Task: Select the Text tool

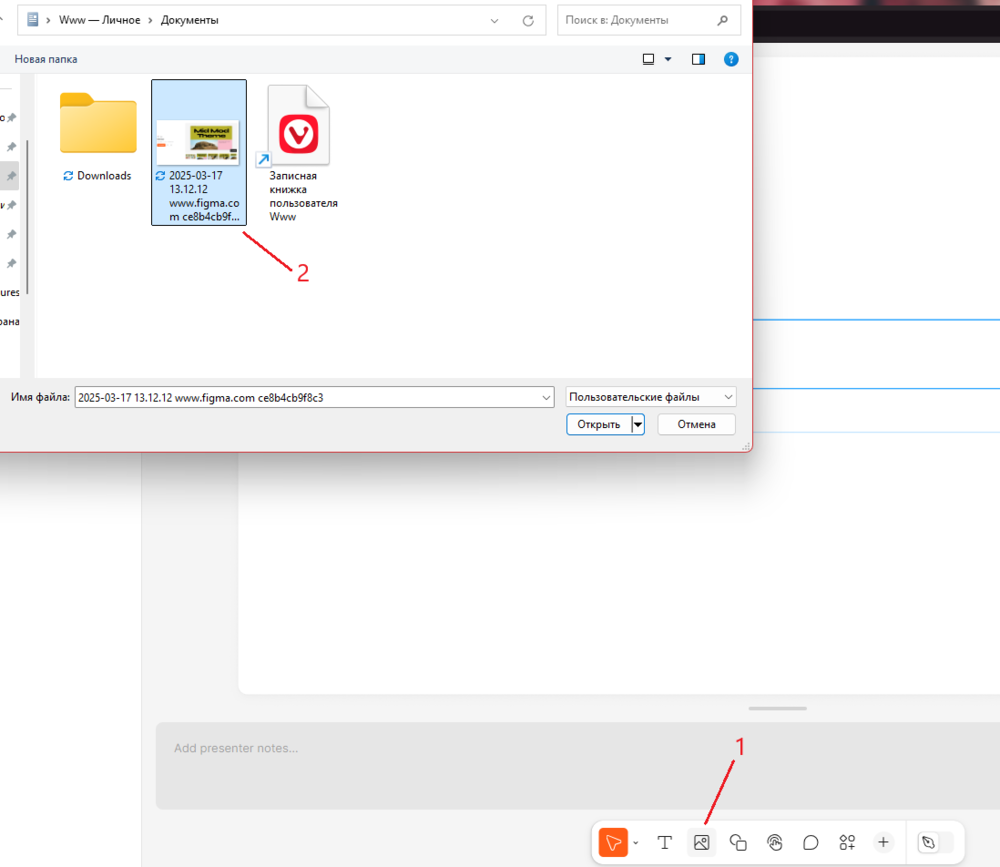Action: pyautogui.click(x=665, y=842)
